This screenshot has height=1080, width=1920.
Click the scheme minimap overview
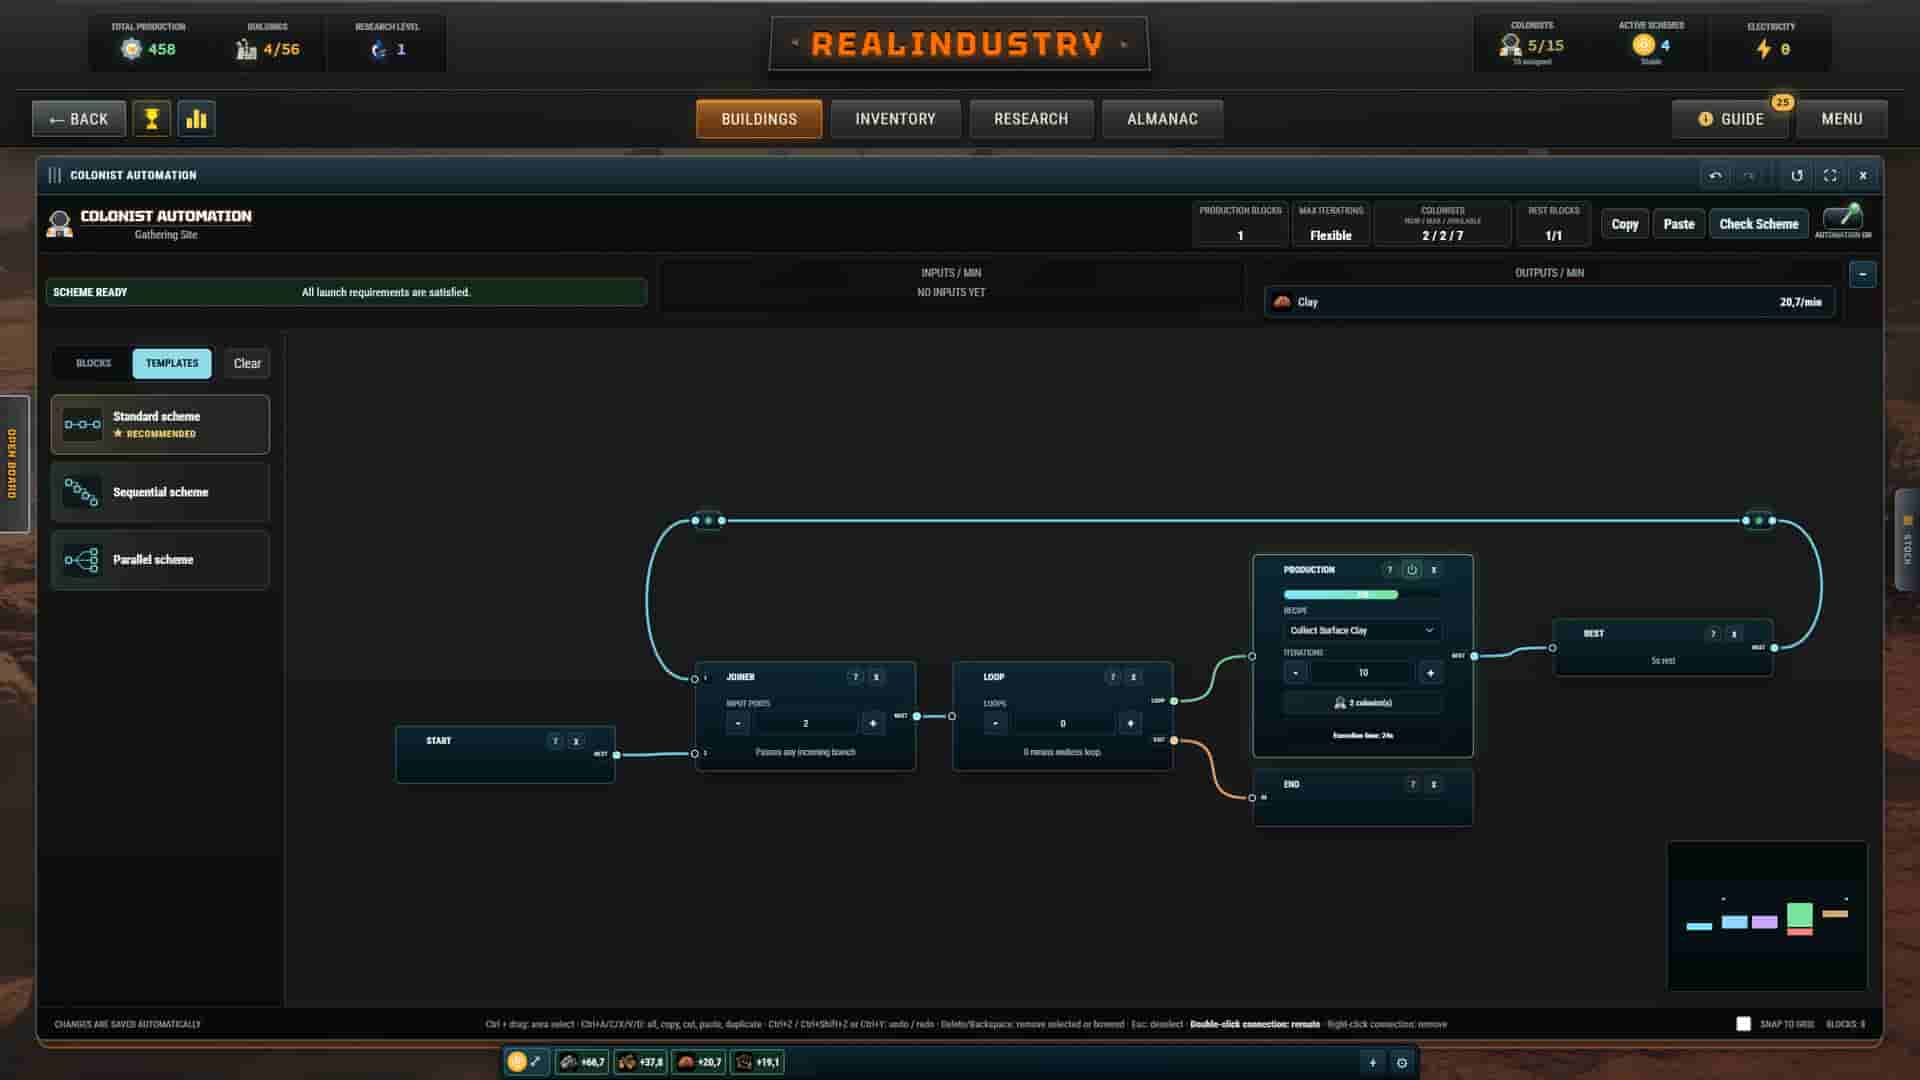1767,916
